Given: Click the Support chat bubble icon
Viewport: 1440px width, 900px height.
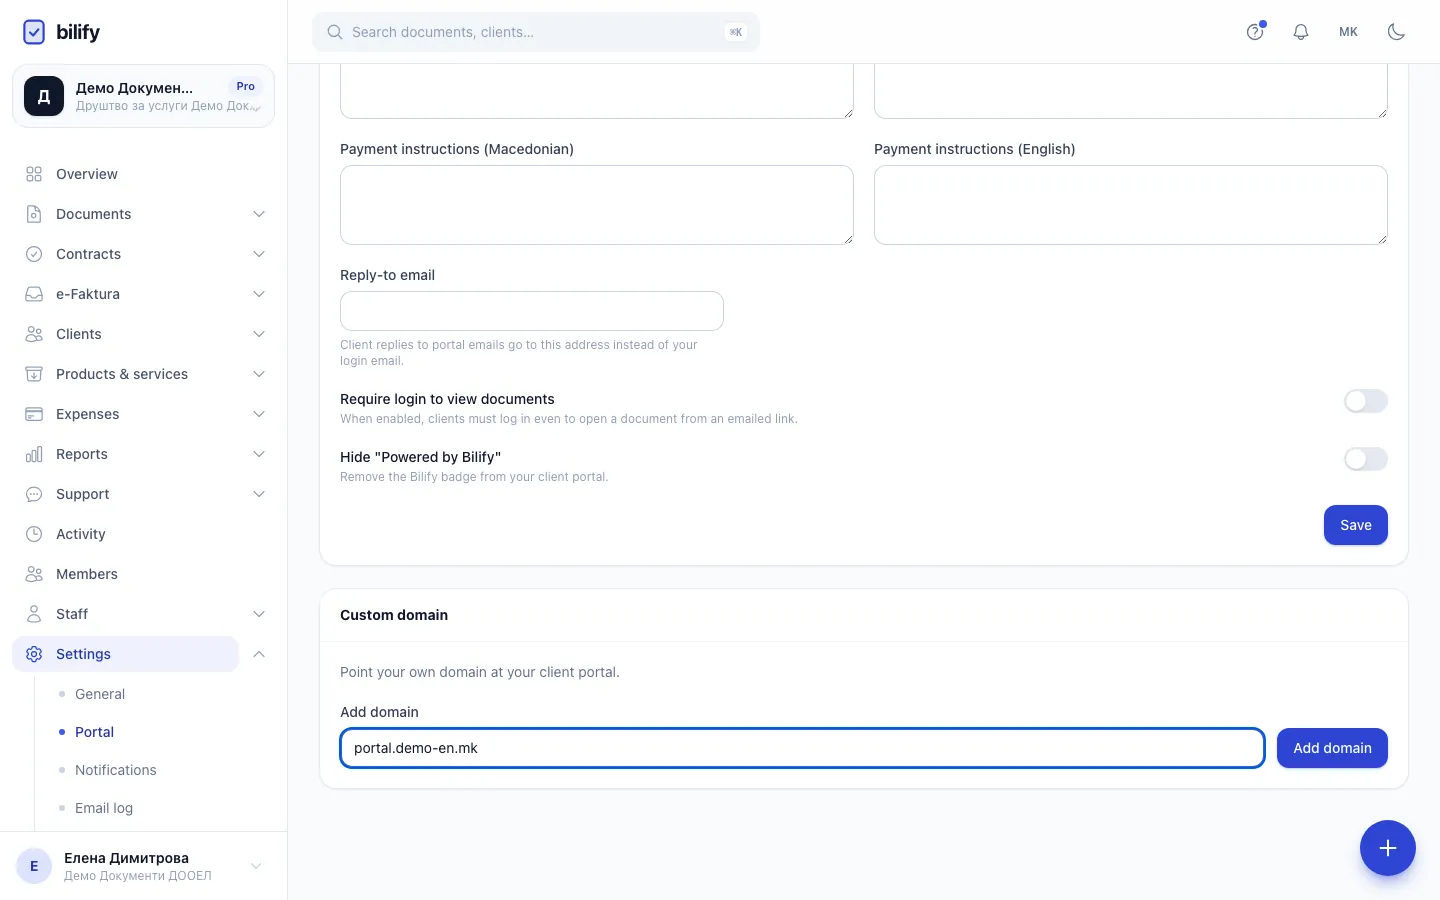Looking at the screenshot, I should point(34,494).
